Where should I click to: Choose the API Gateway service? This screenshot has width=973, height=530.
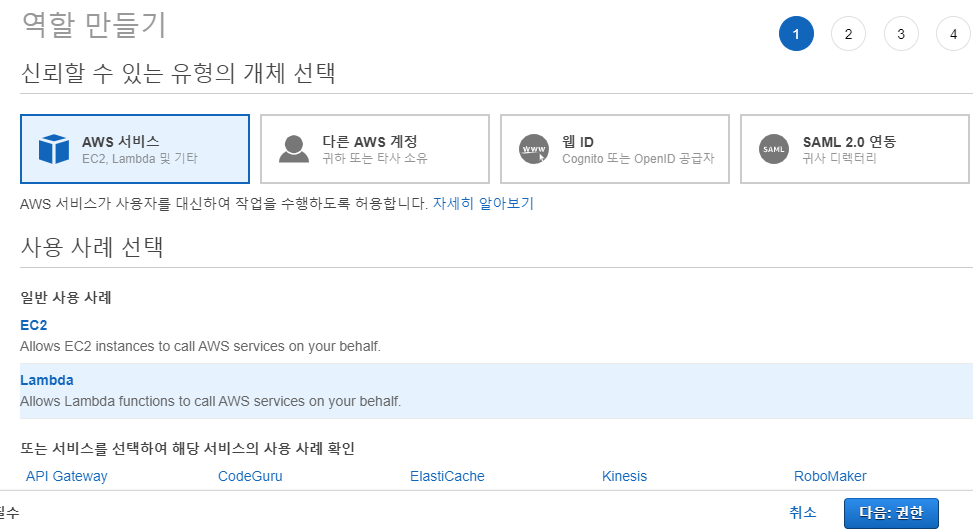(66, 476)
